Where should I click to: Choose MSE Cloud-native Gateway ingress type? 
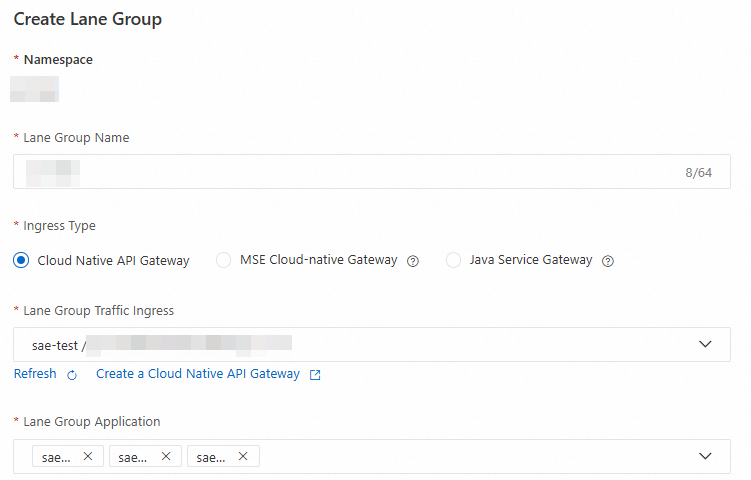coord(223,260)
